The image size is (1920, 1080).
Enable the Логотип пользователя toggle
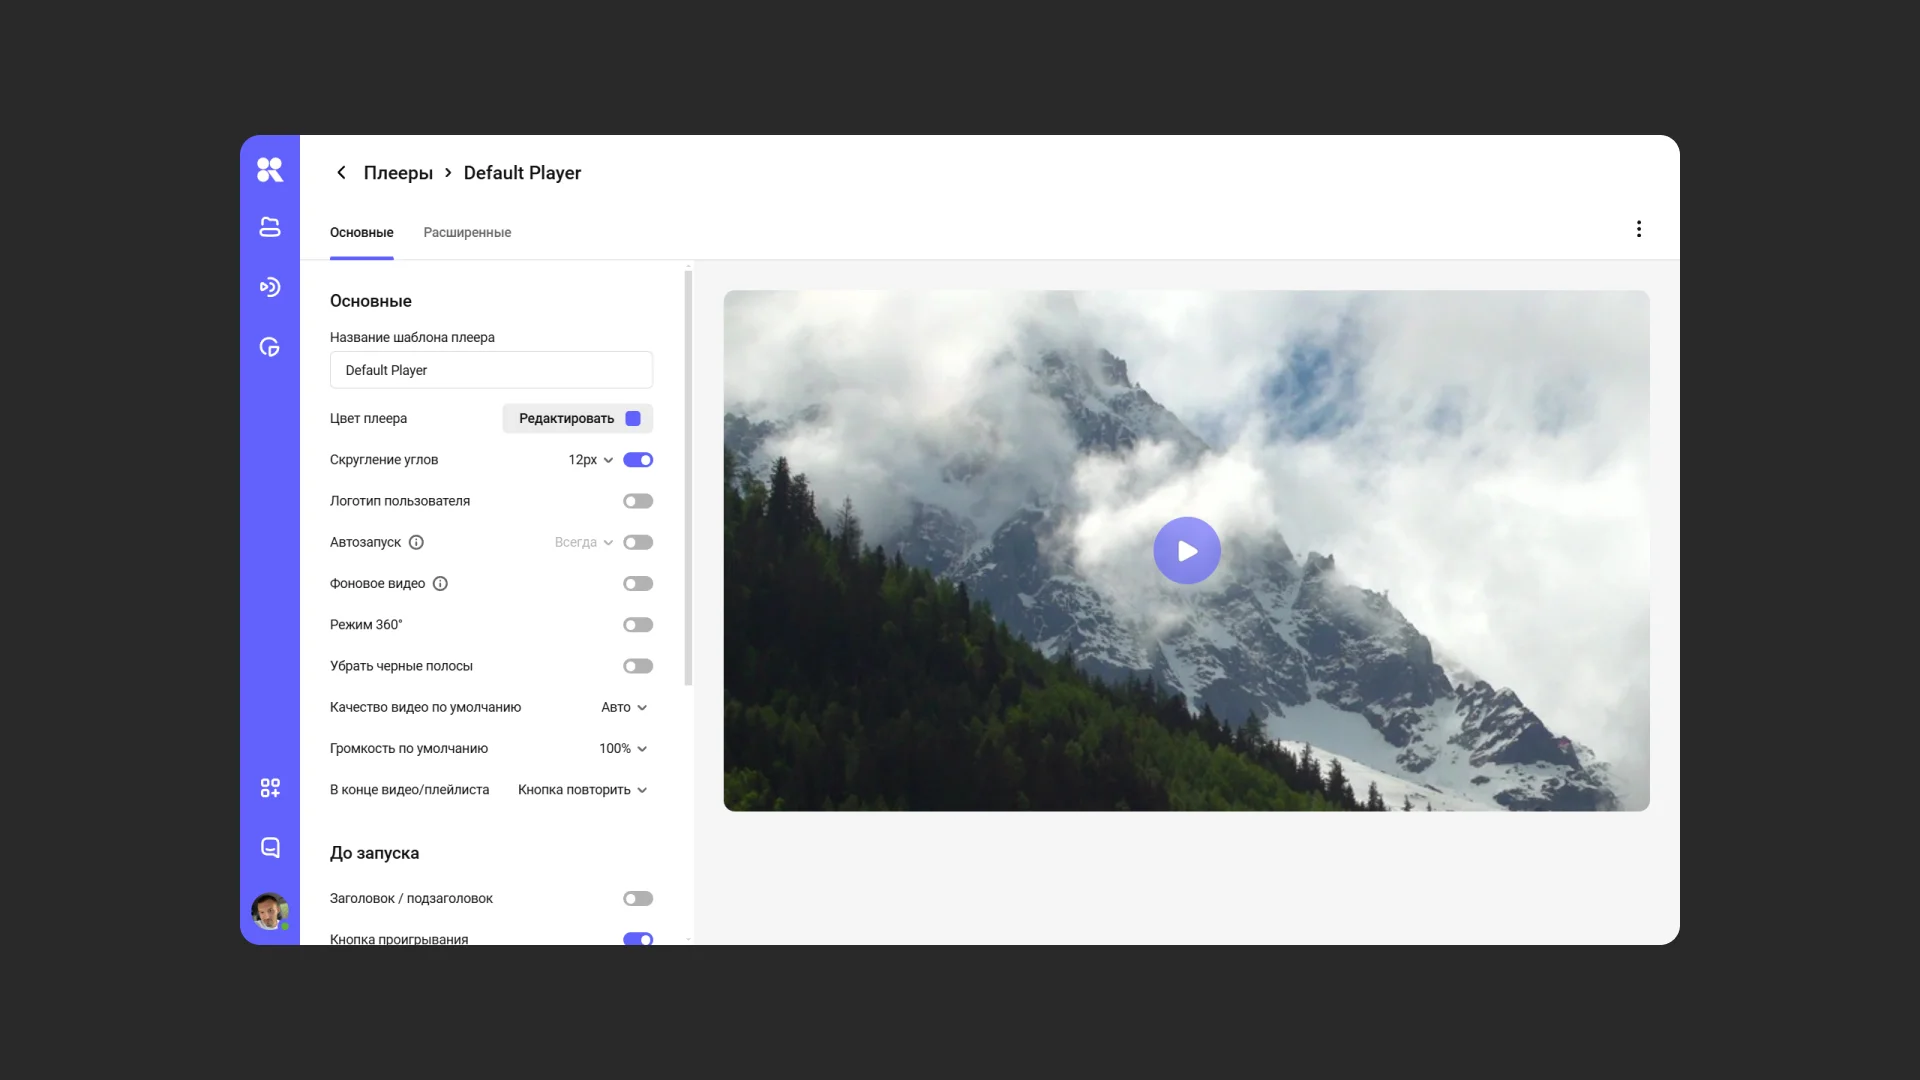pos(638,501)
